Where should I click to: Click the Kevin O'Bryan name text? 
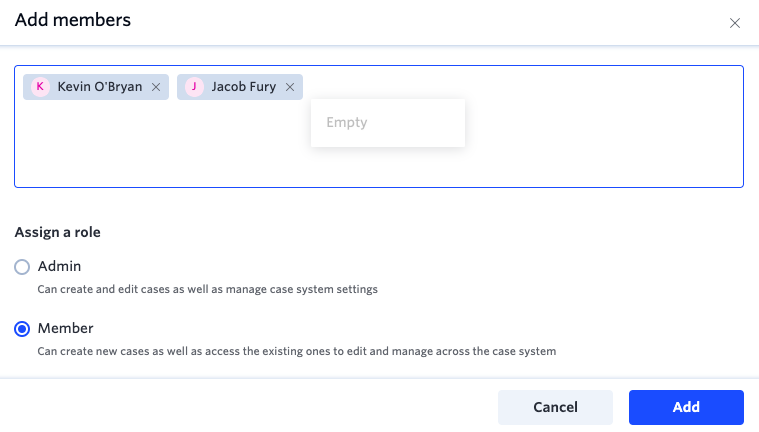tap(100, 87)
